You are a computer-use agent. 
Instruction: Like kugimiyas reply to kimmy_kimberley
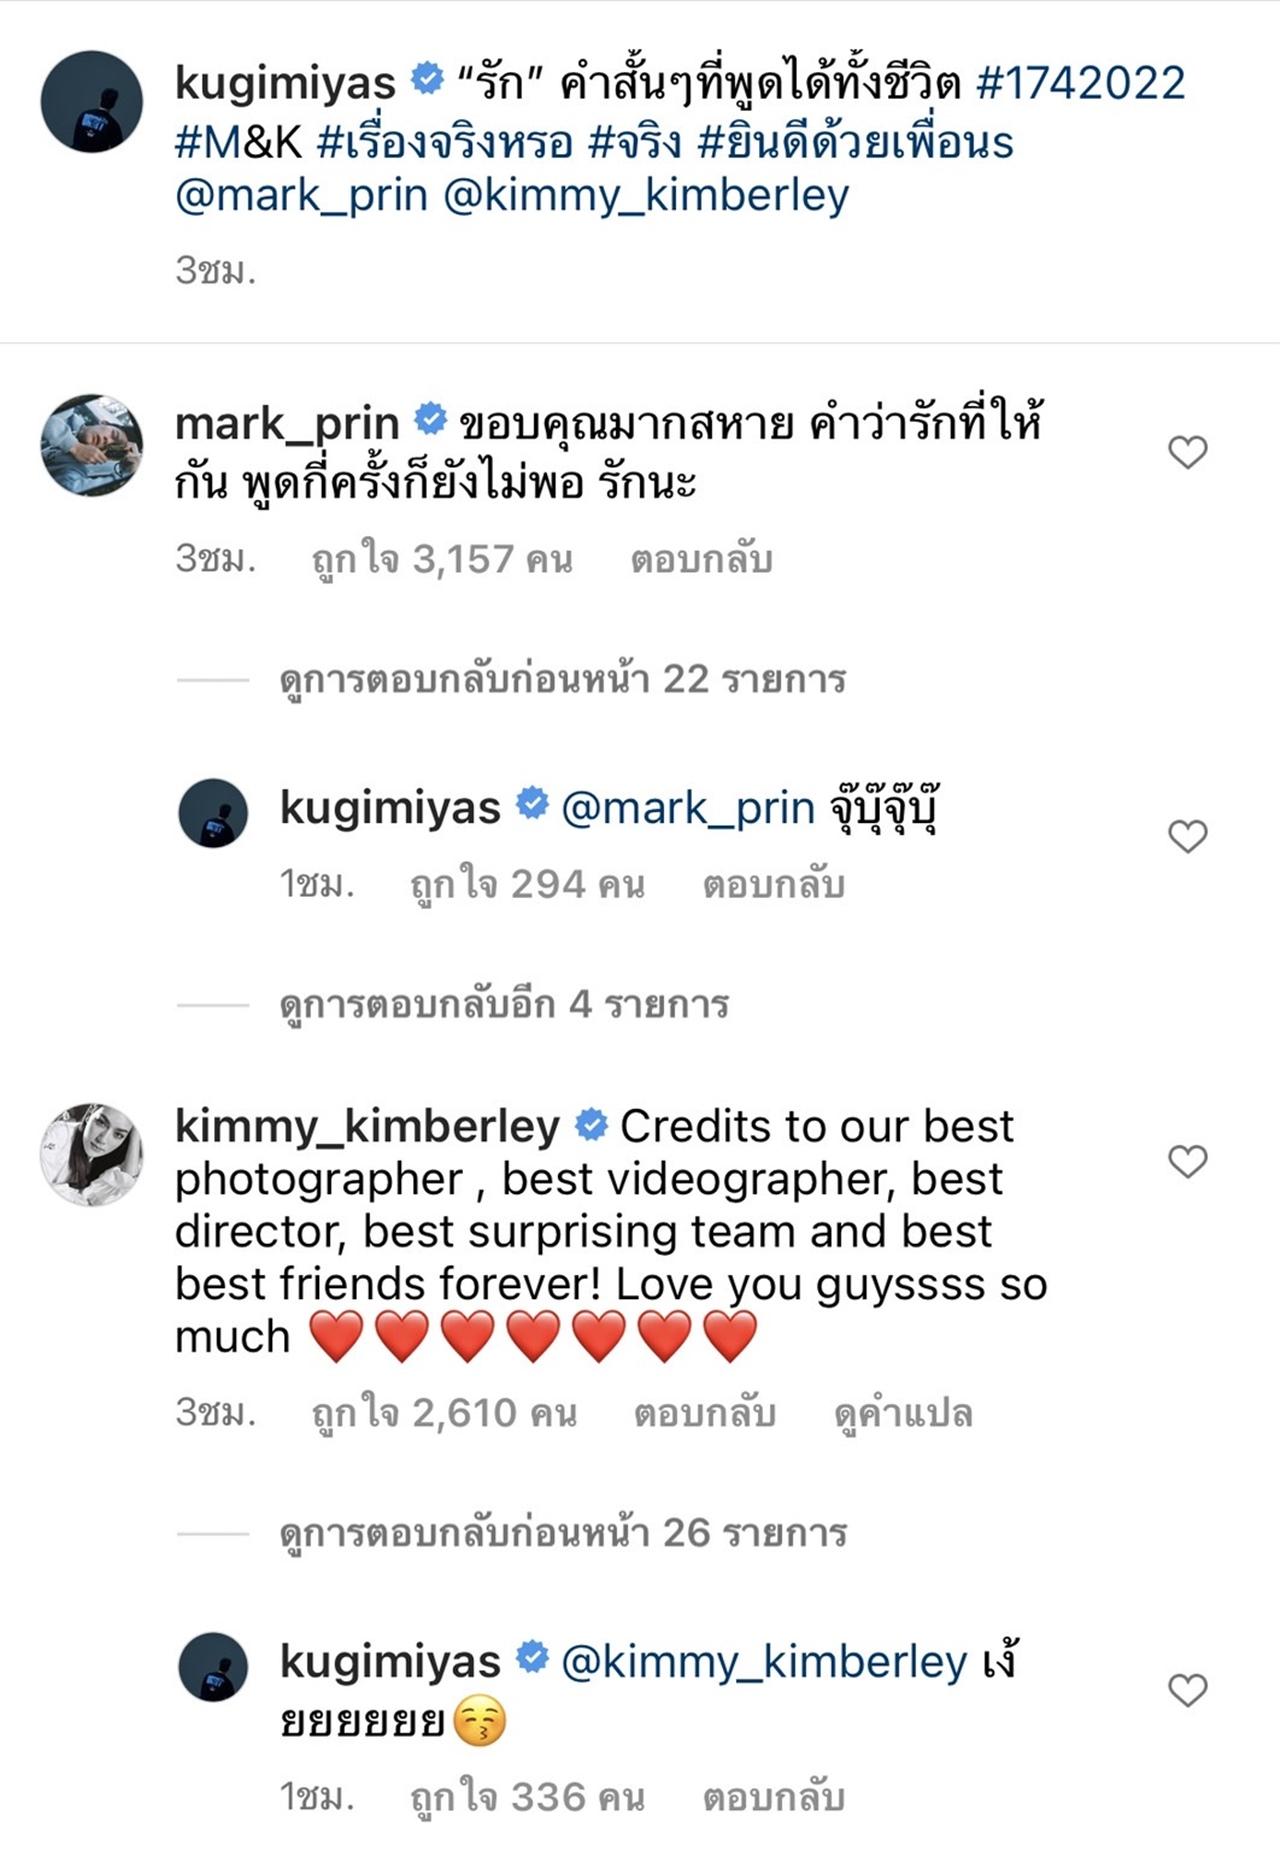(x=1187, y=1690)
